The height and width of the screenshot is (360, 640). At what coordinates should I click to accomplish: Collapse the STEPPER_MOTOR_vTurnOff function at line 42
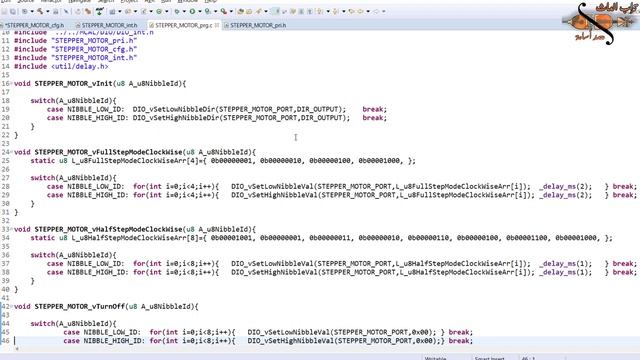(11, 307)
